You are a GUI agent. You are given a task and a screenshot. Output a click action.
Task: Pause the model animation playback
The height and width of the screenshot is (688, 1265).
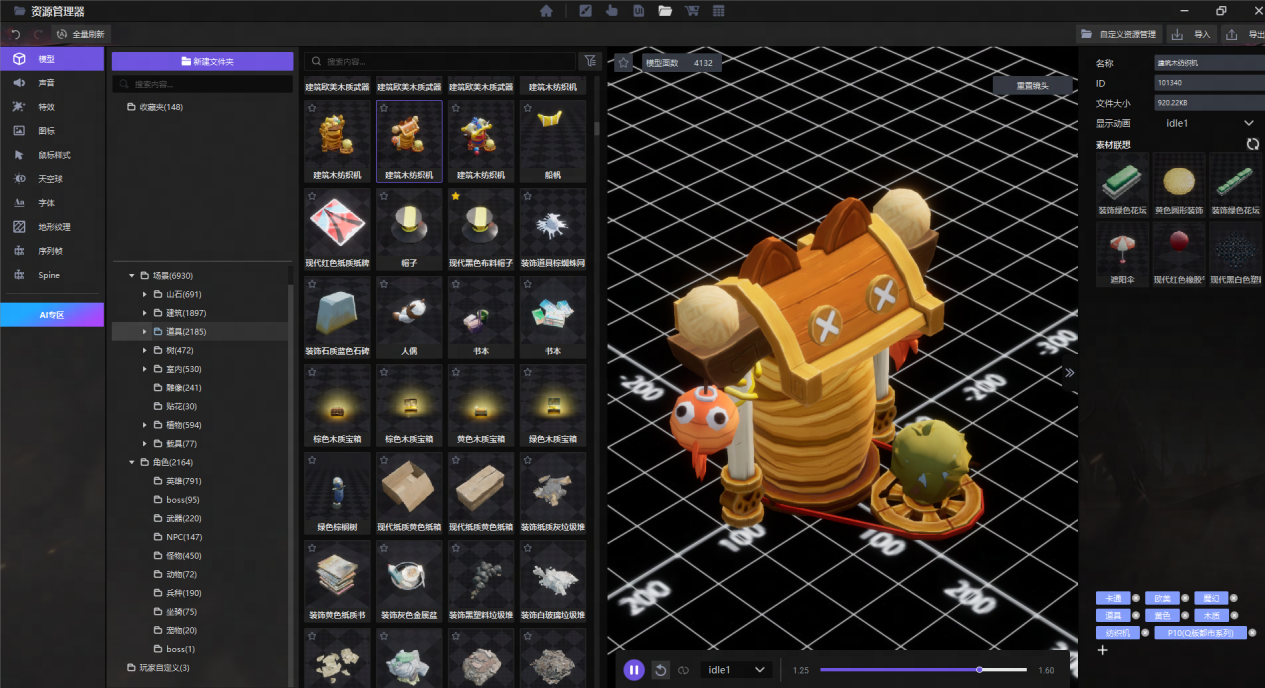point(634,670)
